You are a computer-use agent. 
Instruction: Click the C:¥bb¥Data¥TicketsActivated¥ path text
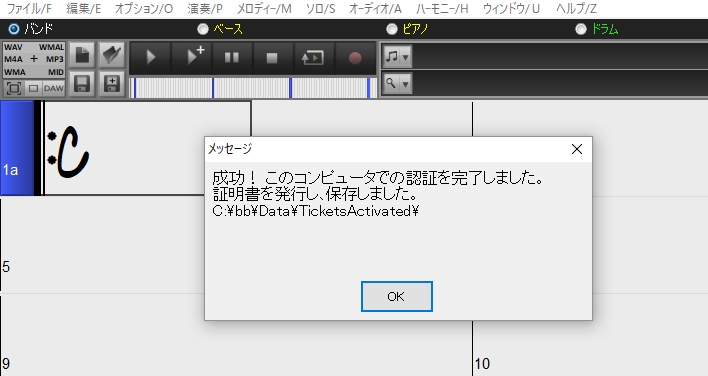click(316, 211)
